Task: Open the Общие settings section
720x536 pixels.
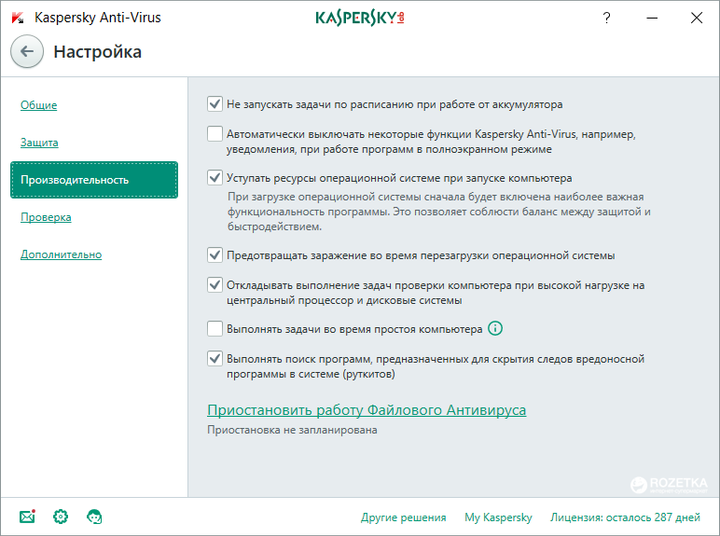Action: pyautogui.click(x=39, y=105)
